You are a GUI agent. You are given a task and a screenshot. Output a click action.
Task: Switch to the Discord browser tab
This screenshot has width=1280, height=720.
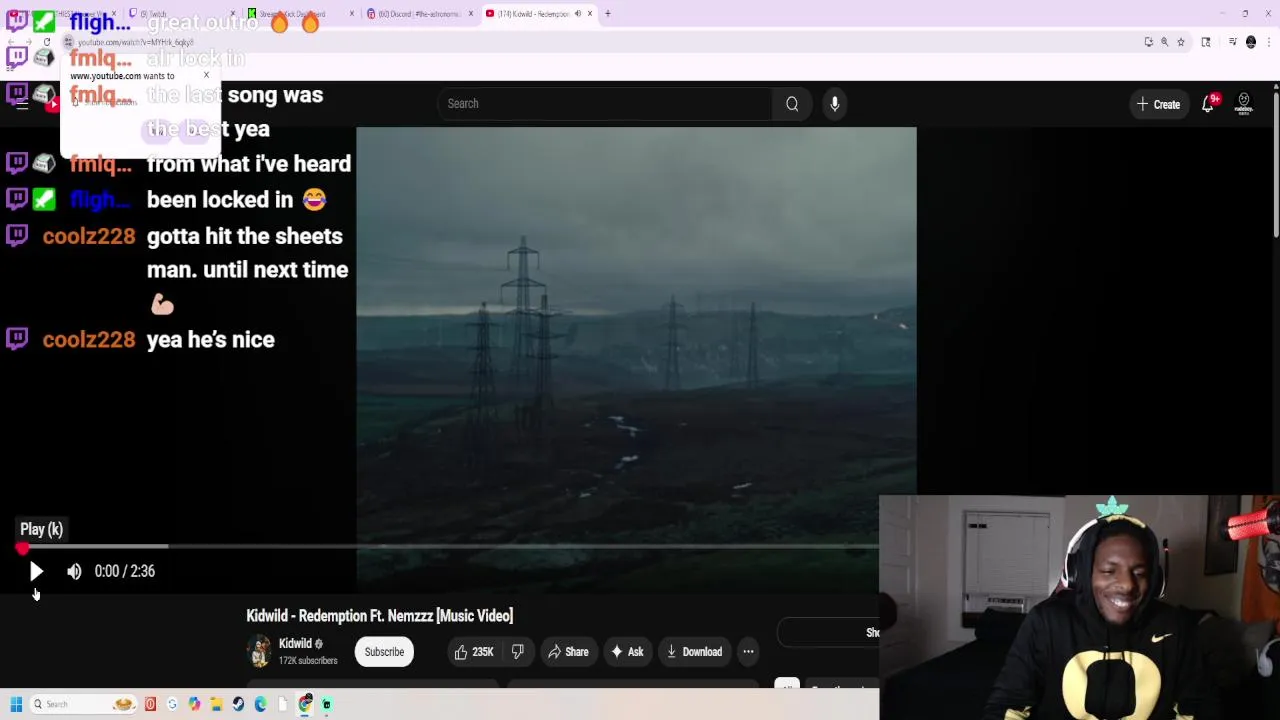(420, 14)
